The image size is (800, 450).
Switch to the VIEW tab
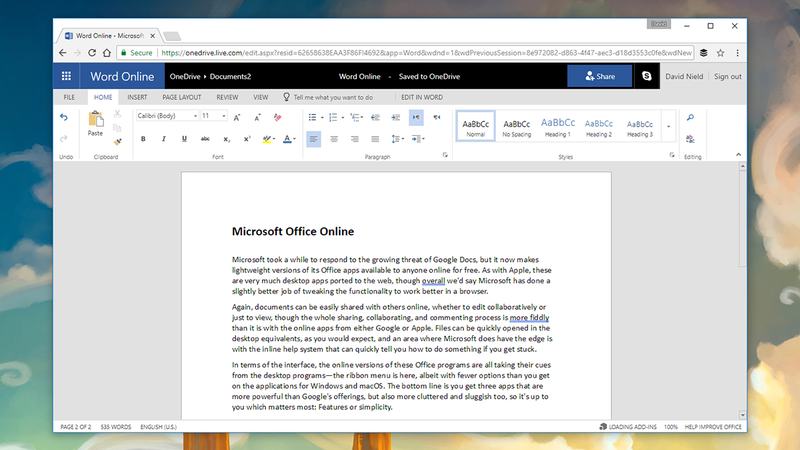[261, 97]
